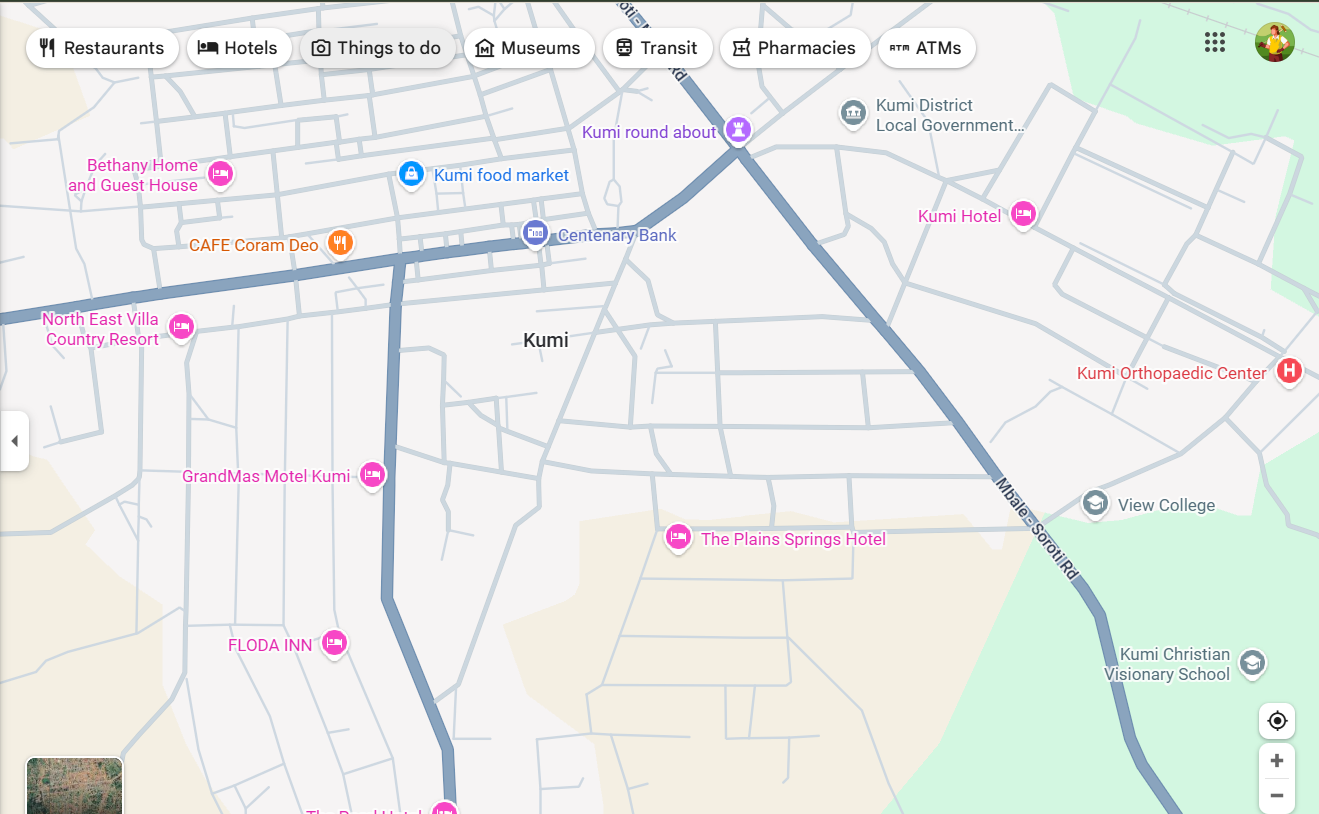This screenshot has height=814, width=1319.
Task: Select the Things to do chip
Action: [377, 48]
